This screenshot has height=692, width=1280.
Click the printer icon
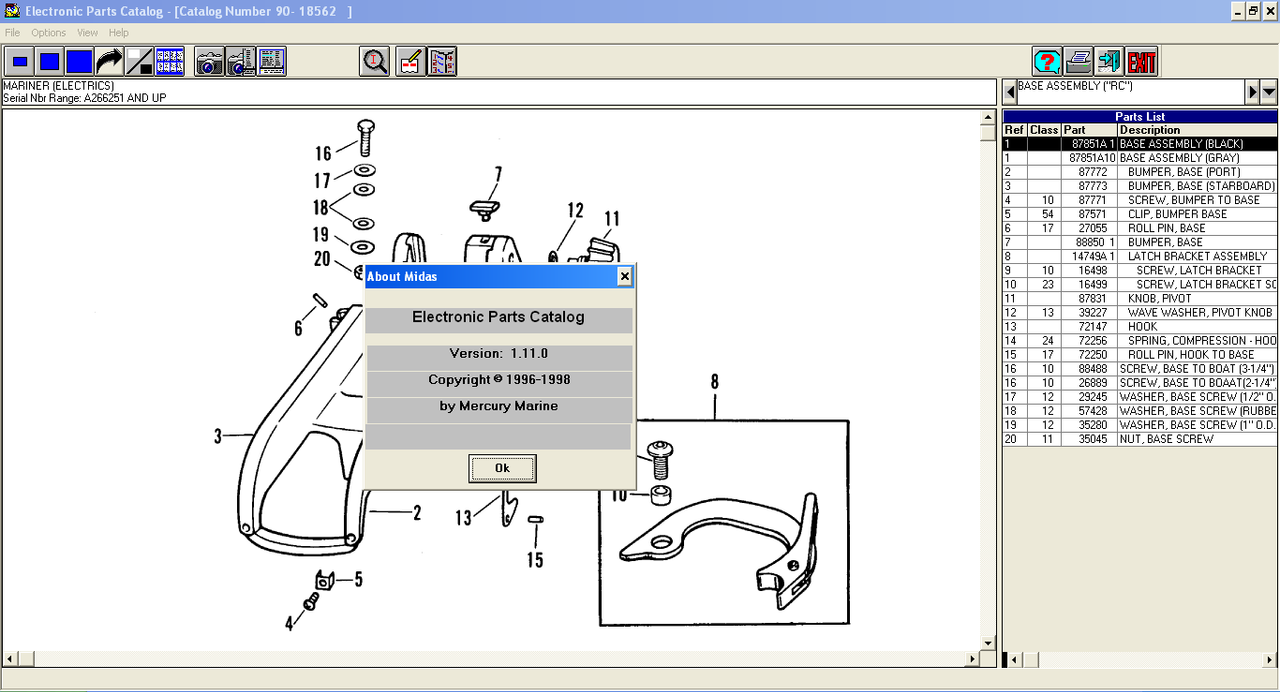click(x=1078, y=62)
